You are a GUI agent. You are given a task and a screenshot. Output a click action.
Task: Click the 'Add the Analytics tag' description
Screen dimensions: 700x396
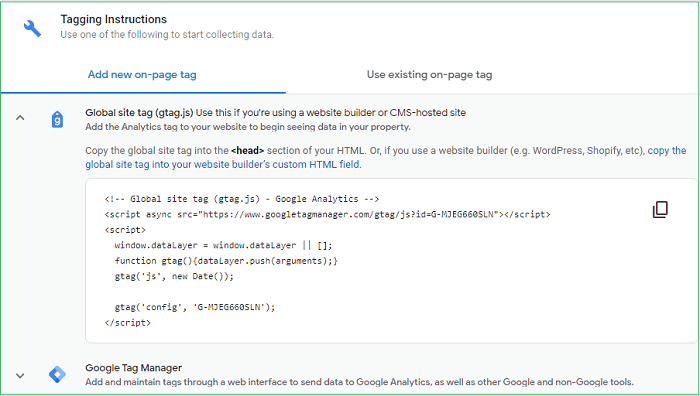pos(248,127)
